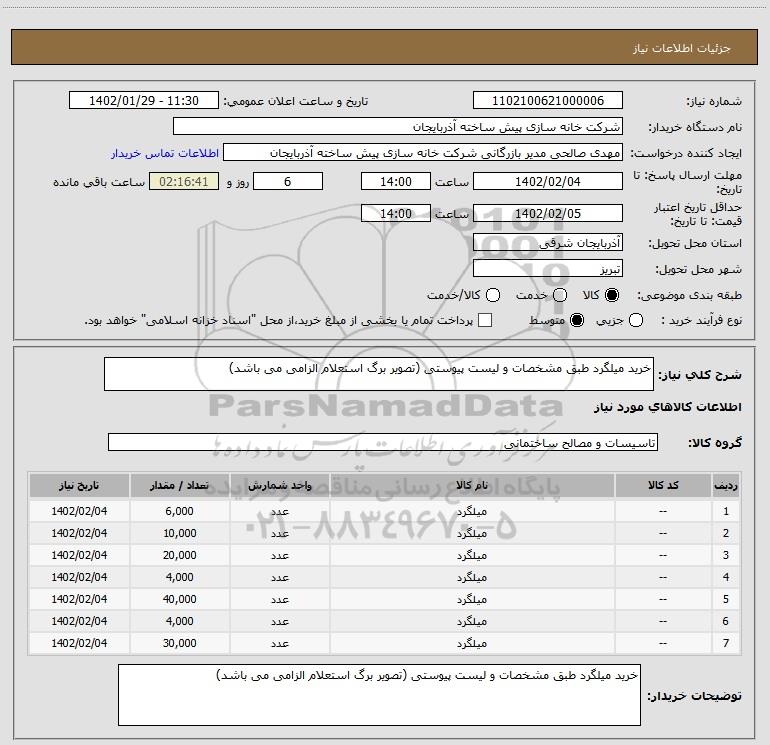Click the کد کالا column header
The height and width of the screenshot is (745, 770).
(663, 485)
